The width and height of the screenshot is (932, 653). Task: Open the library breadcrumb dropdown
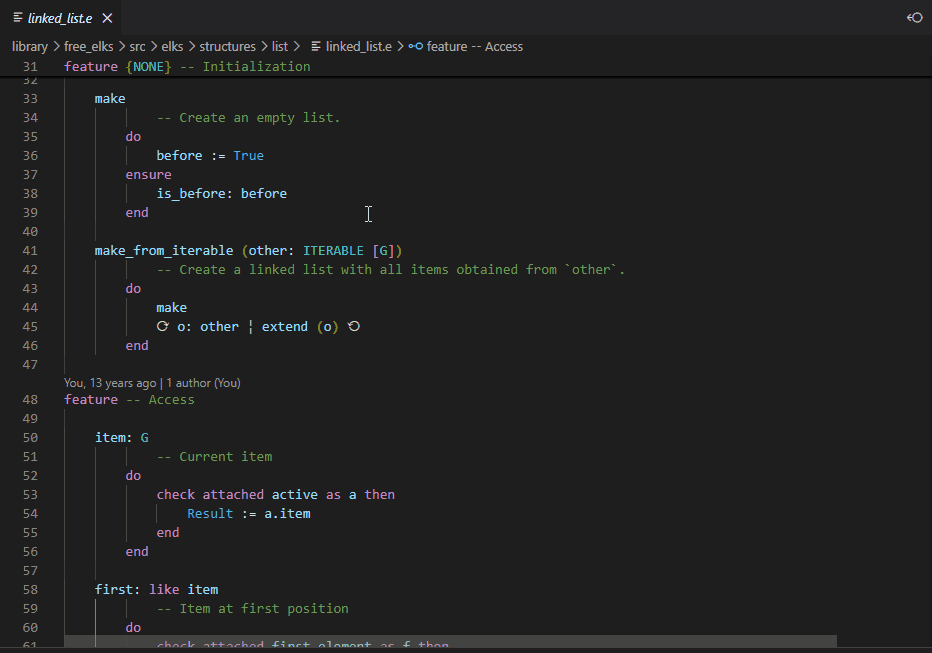click(29, 46)
